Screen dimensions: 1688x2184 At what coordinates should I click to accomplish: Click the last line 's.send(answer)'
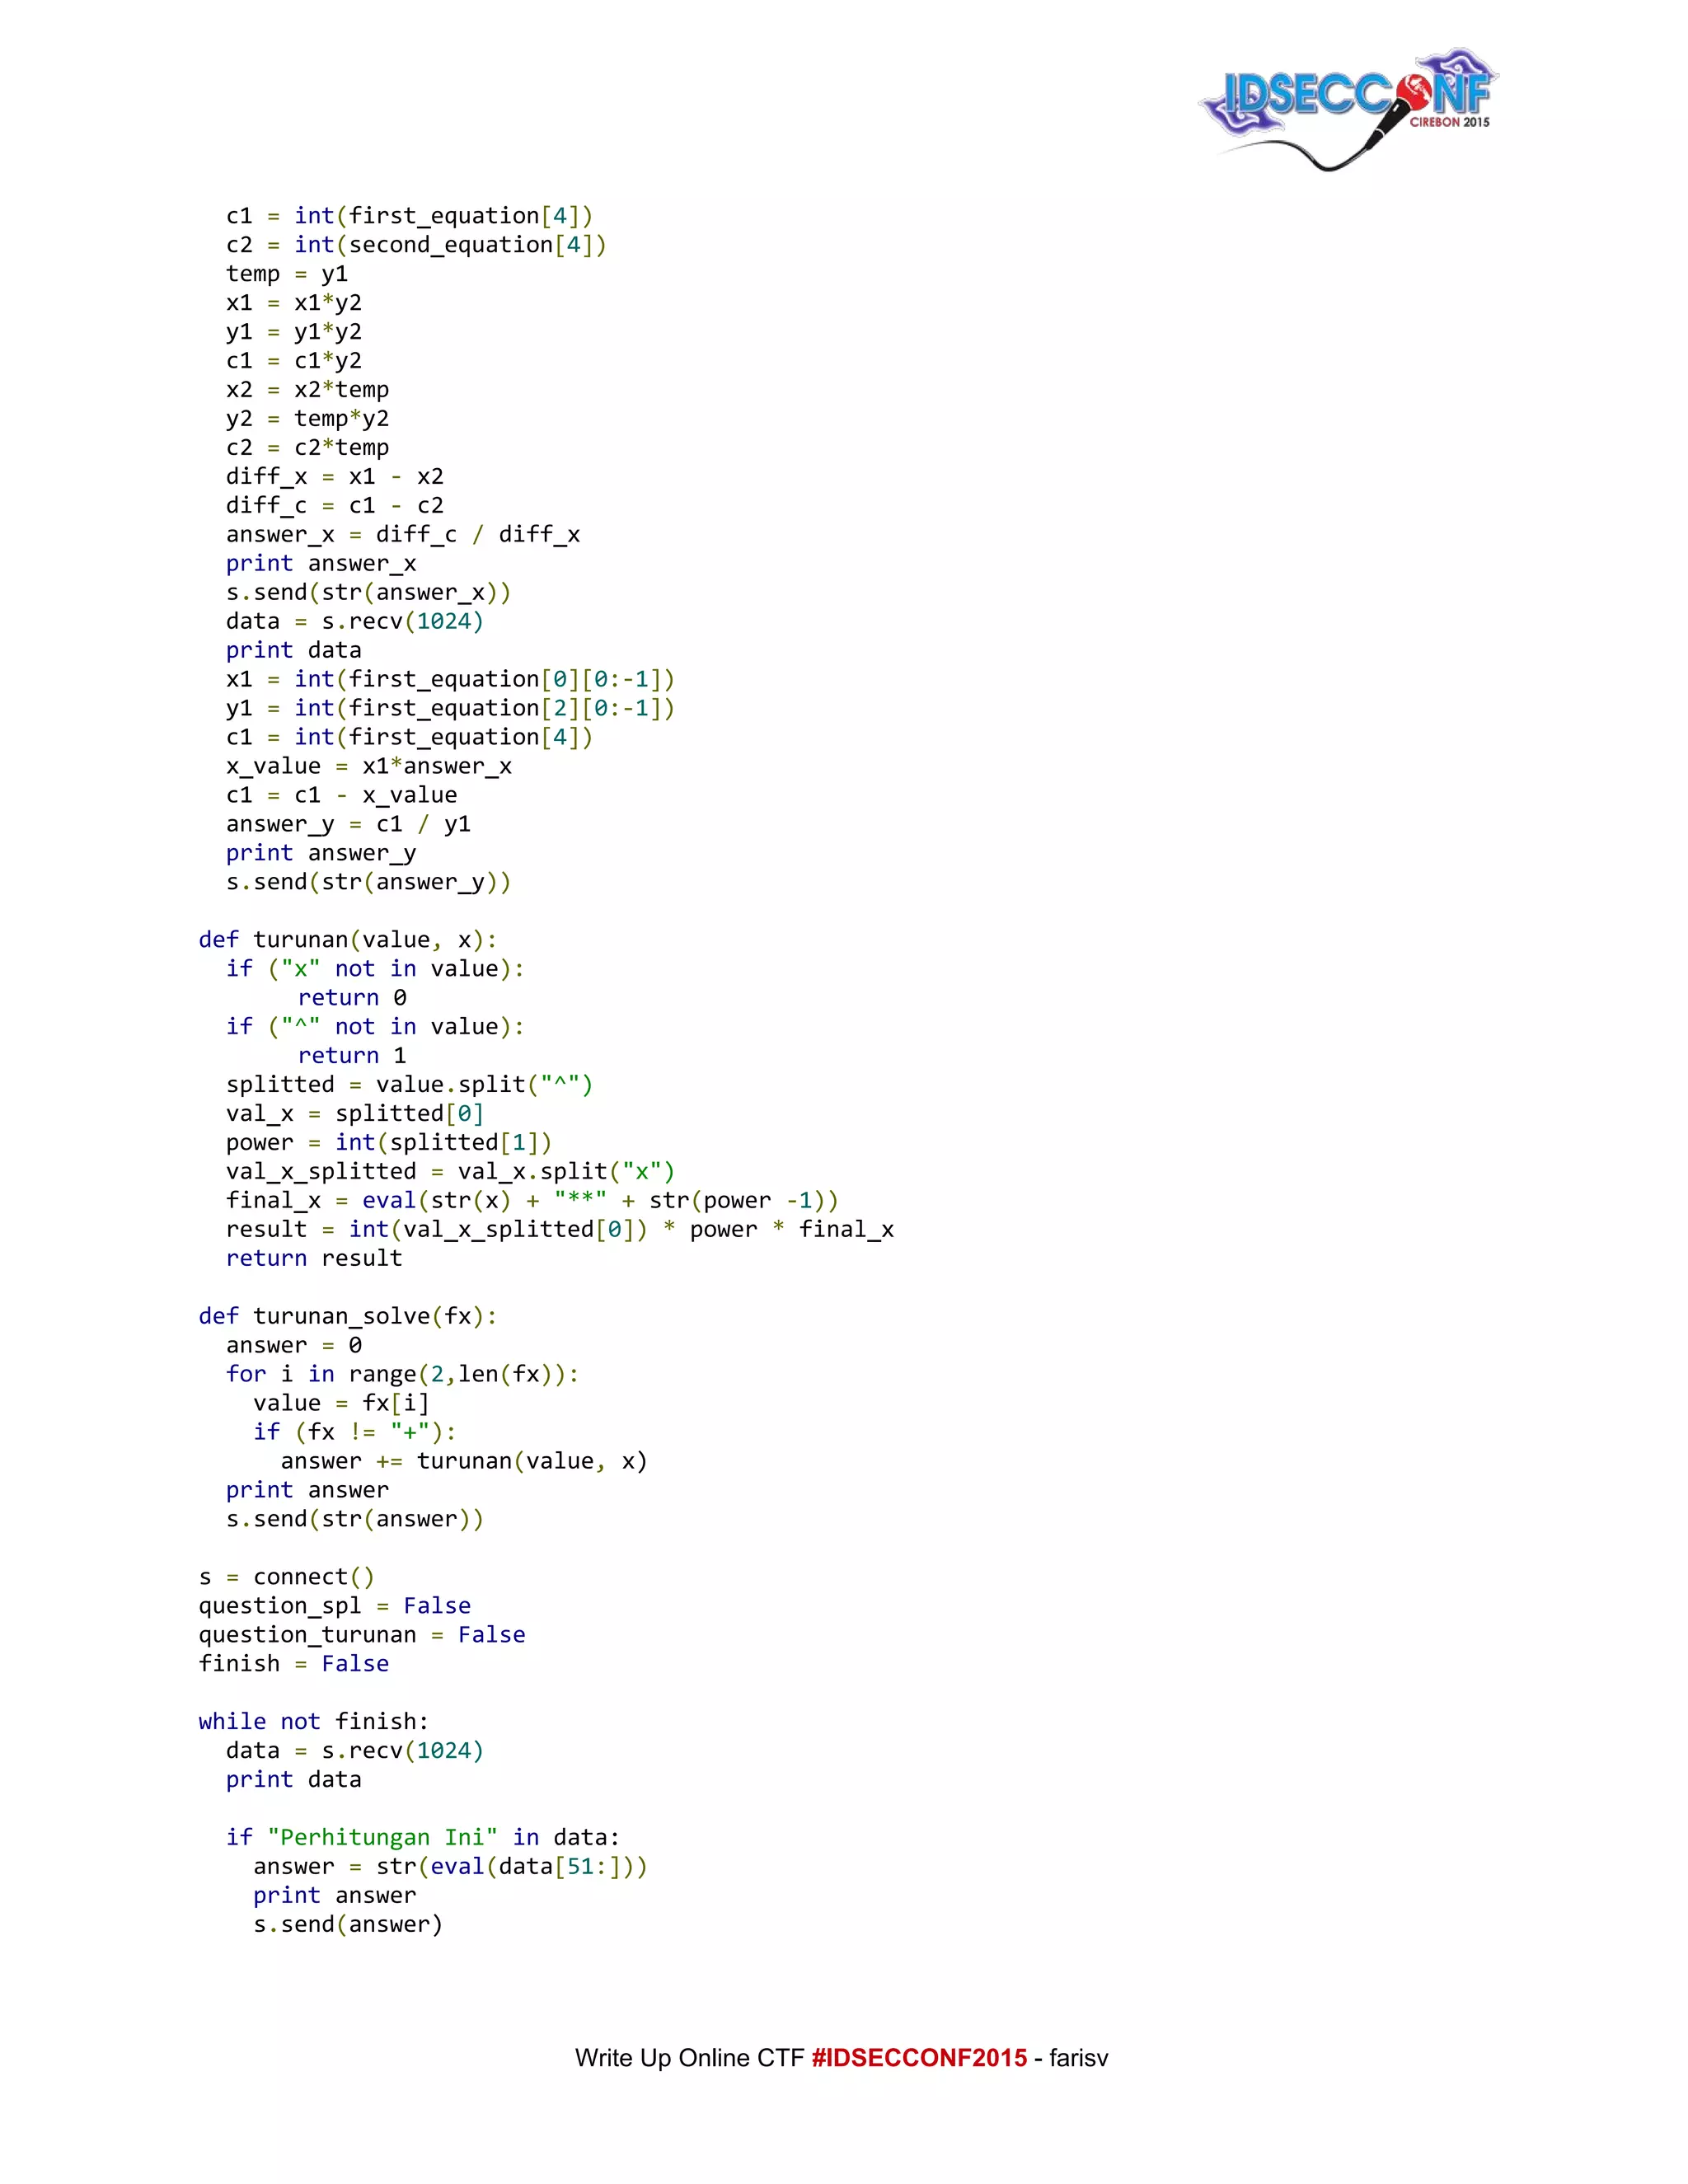[348, 1926]
